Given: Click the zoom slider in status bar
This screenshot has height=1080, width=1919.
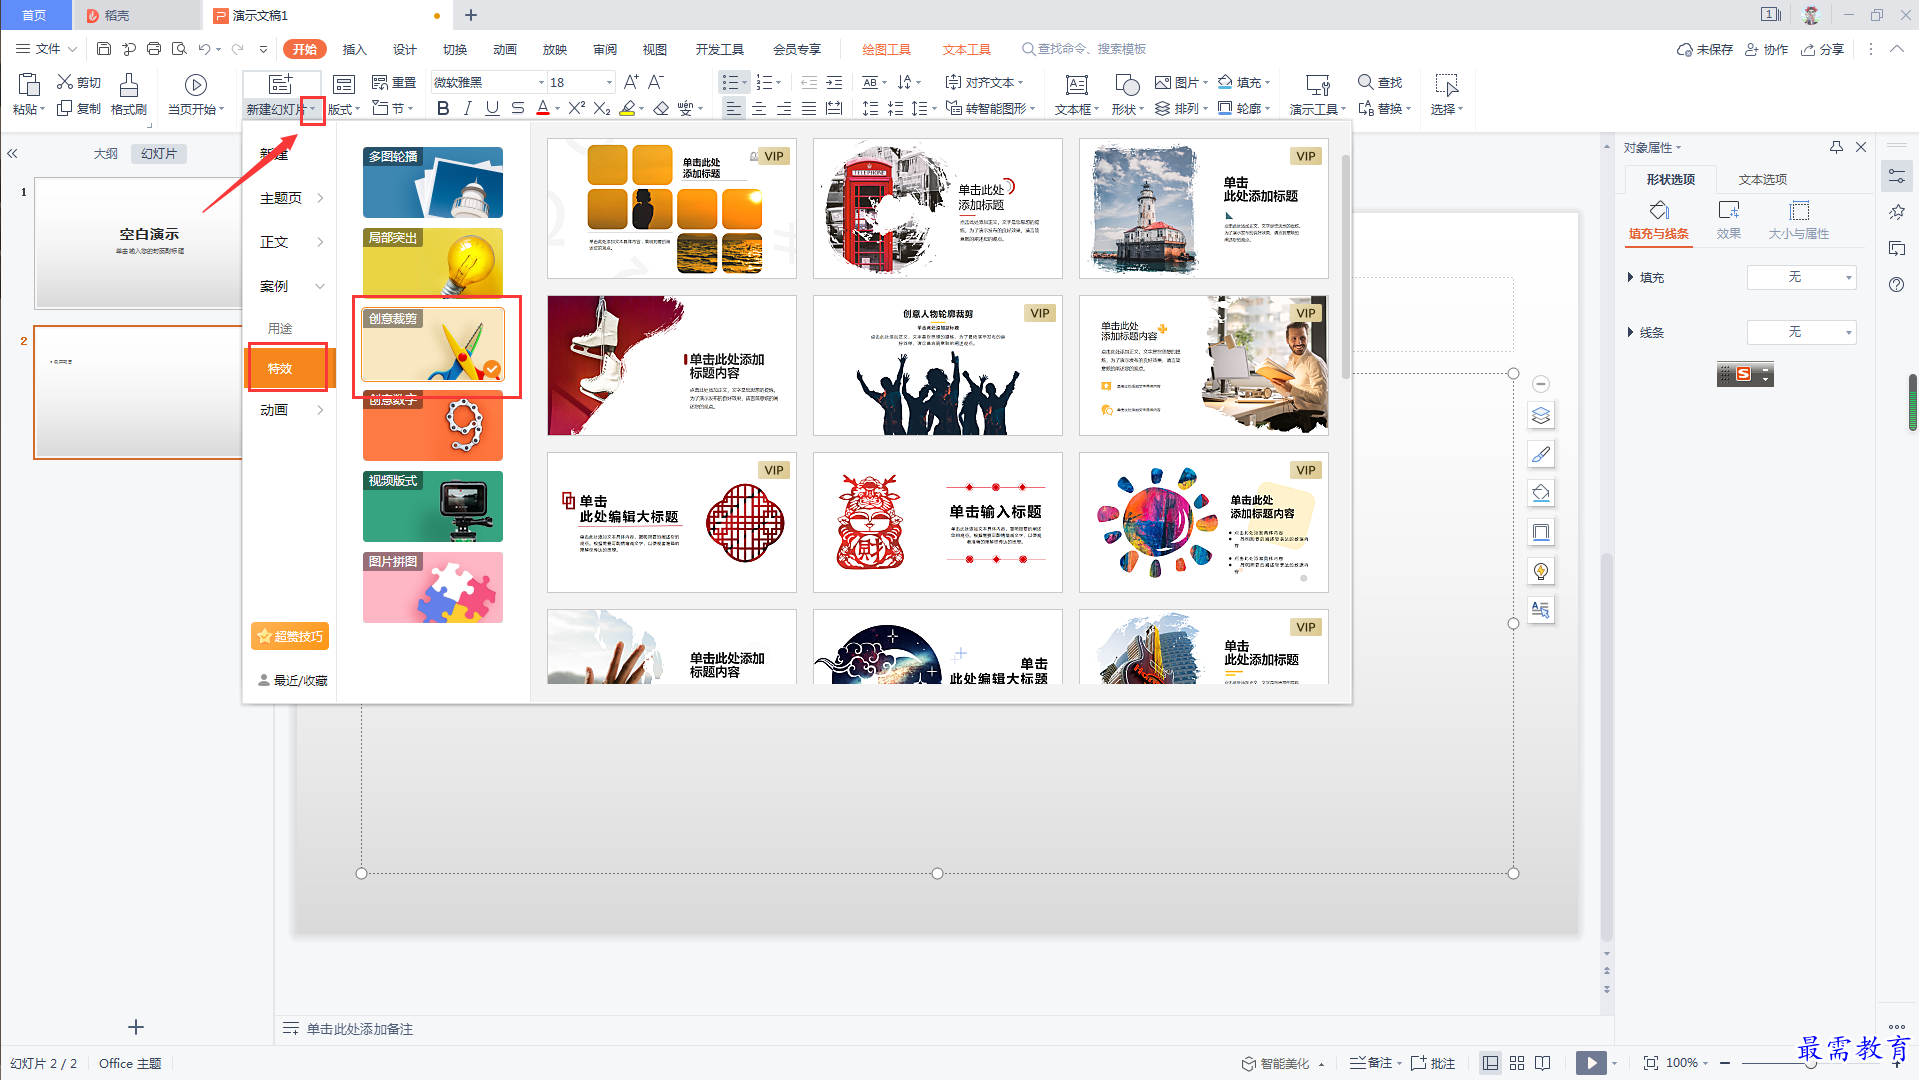Looking at the screenshot, I should (1810, 1063).
